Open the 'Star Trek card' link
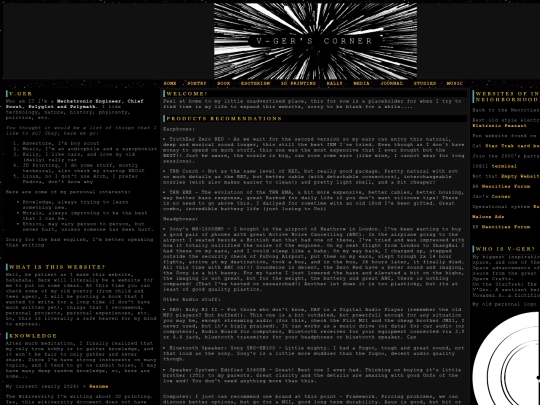The image size is (540, 405). pos(512,146)
